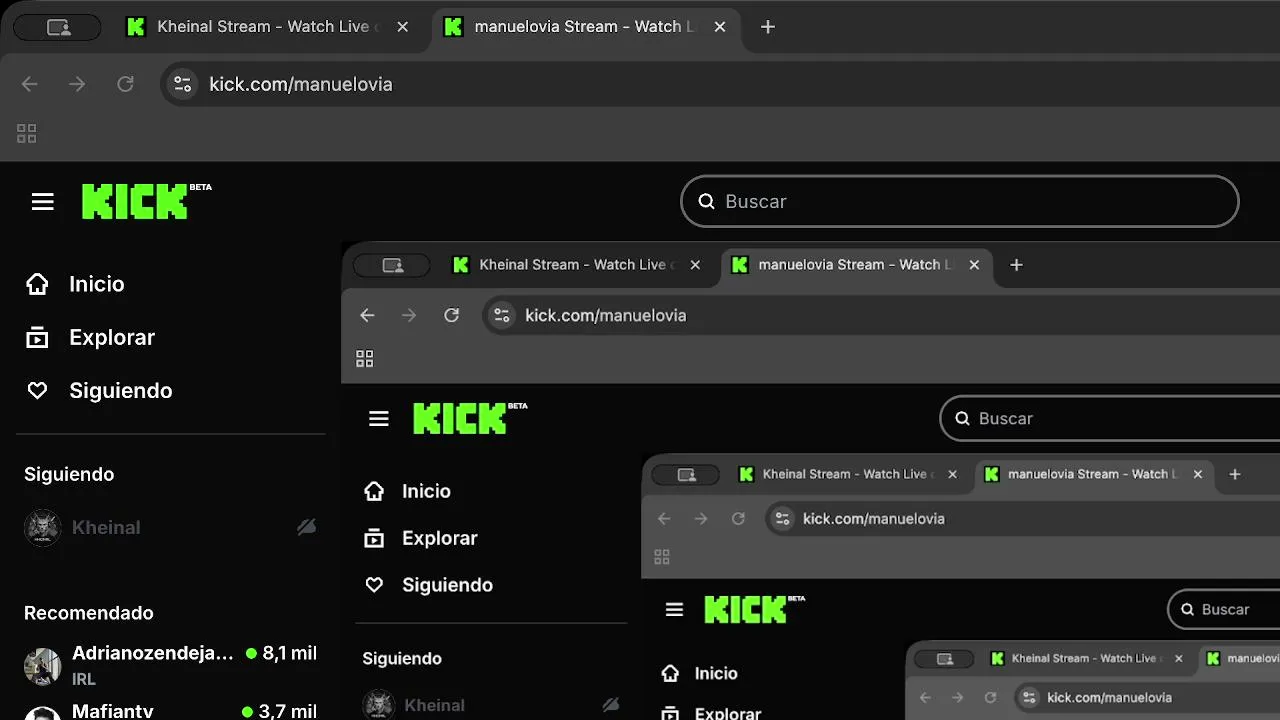The height and width of the screenshot is (720, 1280).
Task: Click Buscar search box on third-level page
Action: point(1224,609)
